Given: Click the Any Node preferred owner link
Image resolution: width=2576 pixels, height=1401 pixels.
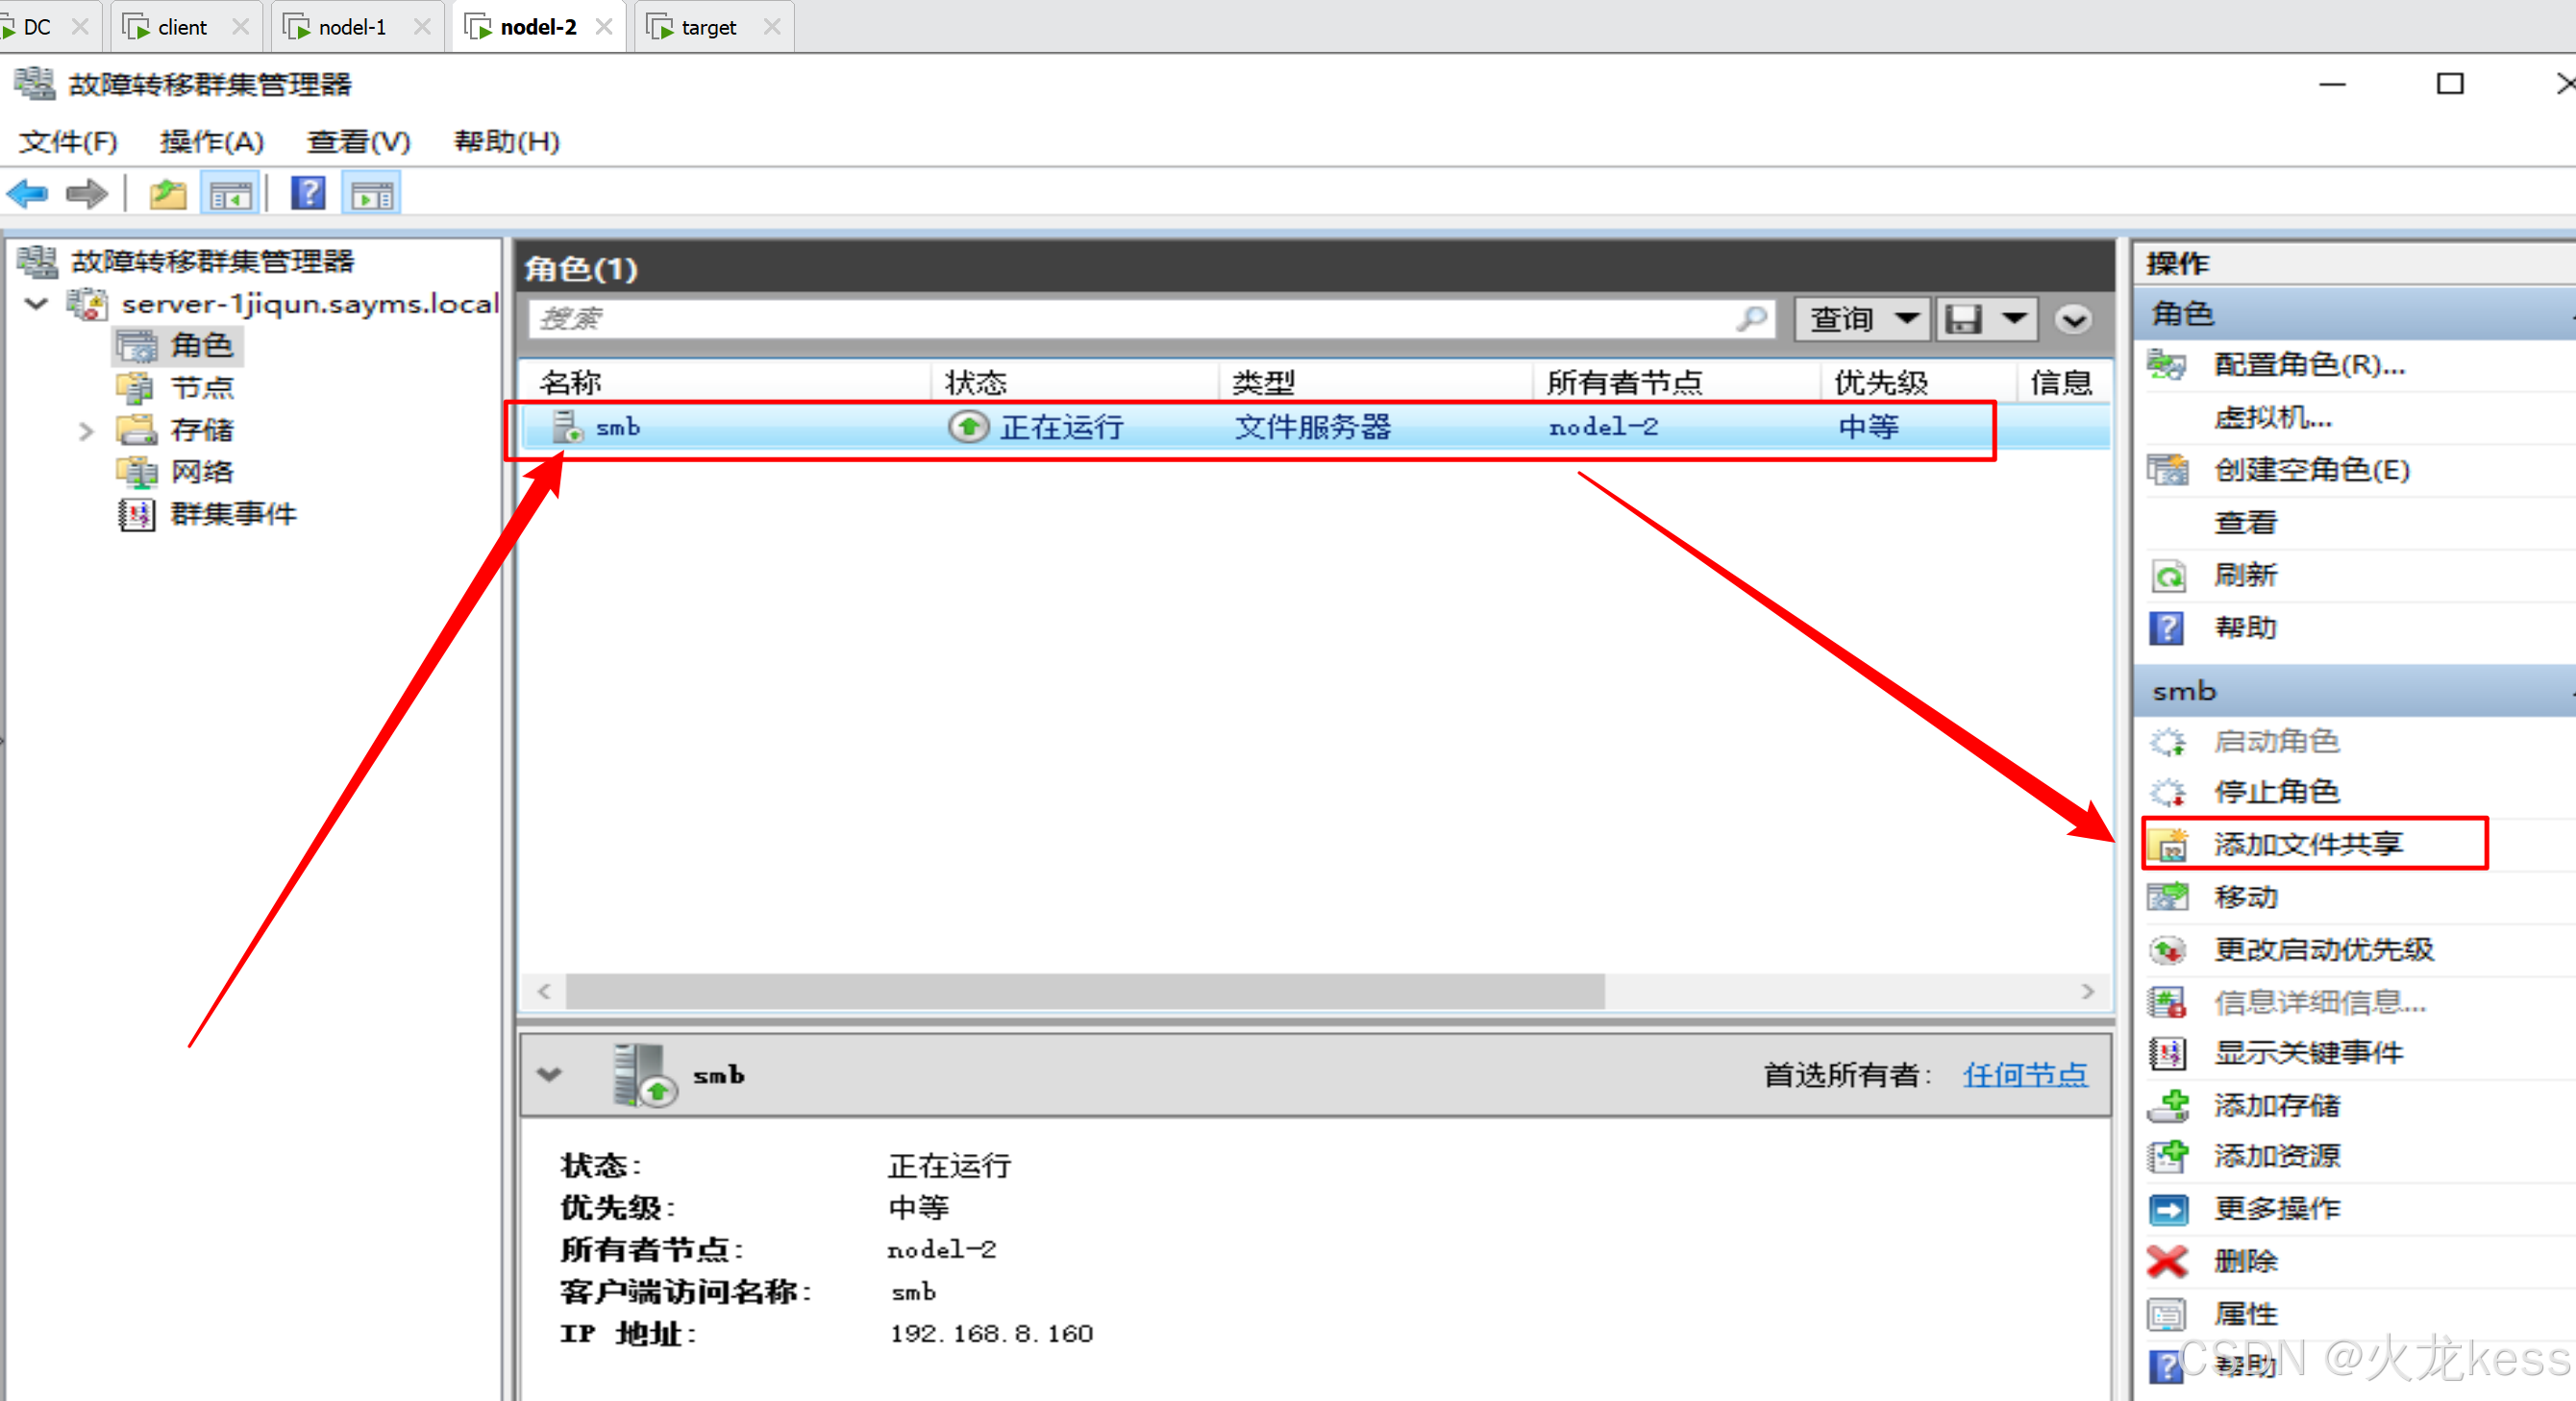Looking at the screenshot, I should click(x=2025, y=1075).
